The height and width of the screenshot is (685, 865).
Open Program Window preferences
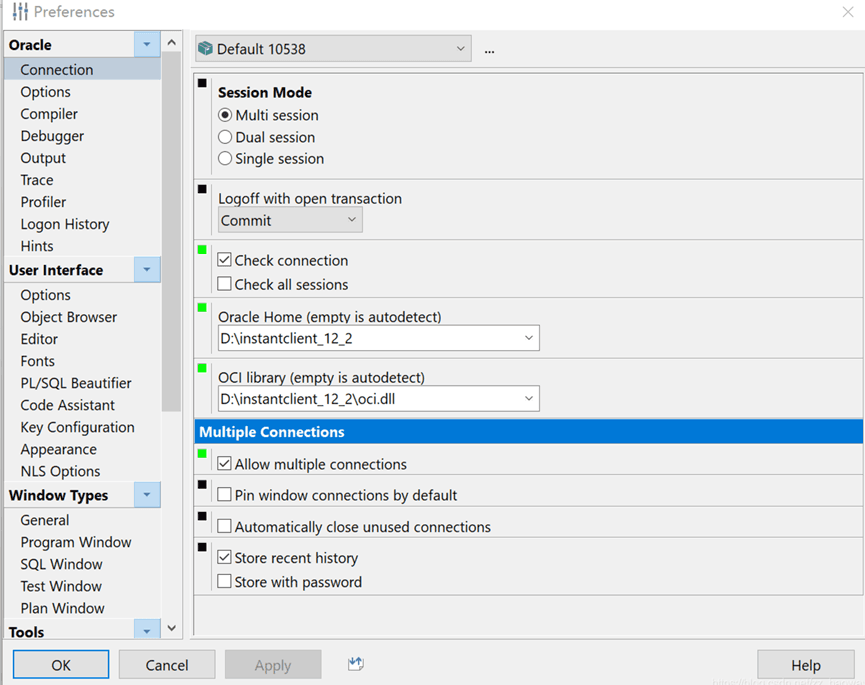pyautogui.click(x=76, y=542)
